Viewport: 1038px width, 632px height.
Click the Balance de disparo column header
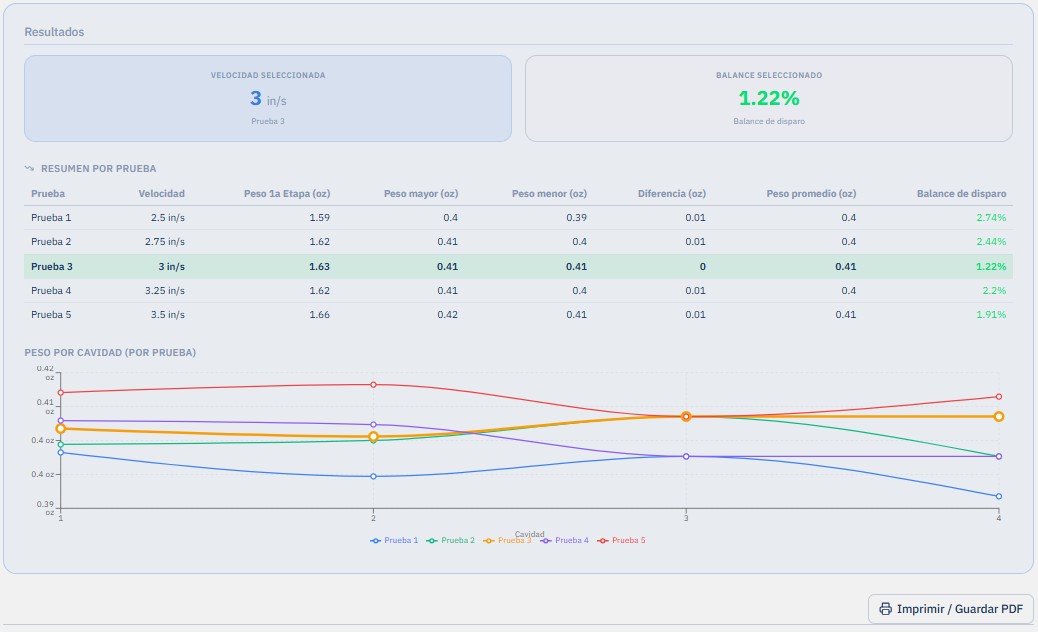(x=961, y=194)
